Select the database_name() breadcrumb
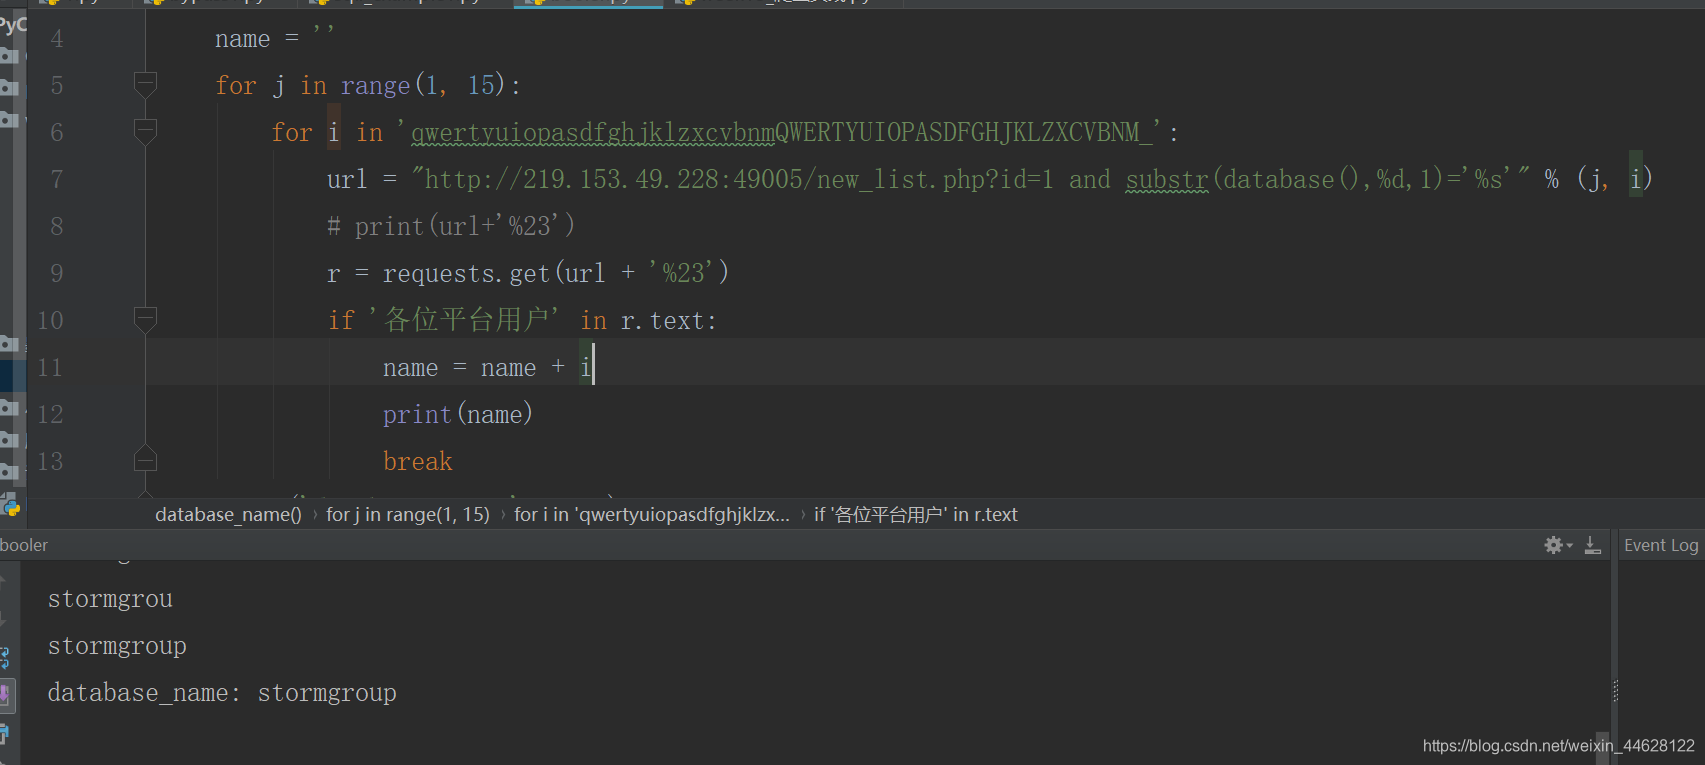 pyautogui.click(x=228, y=515)
